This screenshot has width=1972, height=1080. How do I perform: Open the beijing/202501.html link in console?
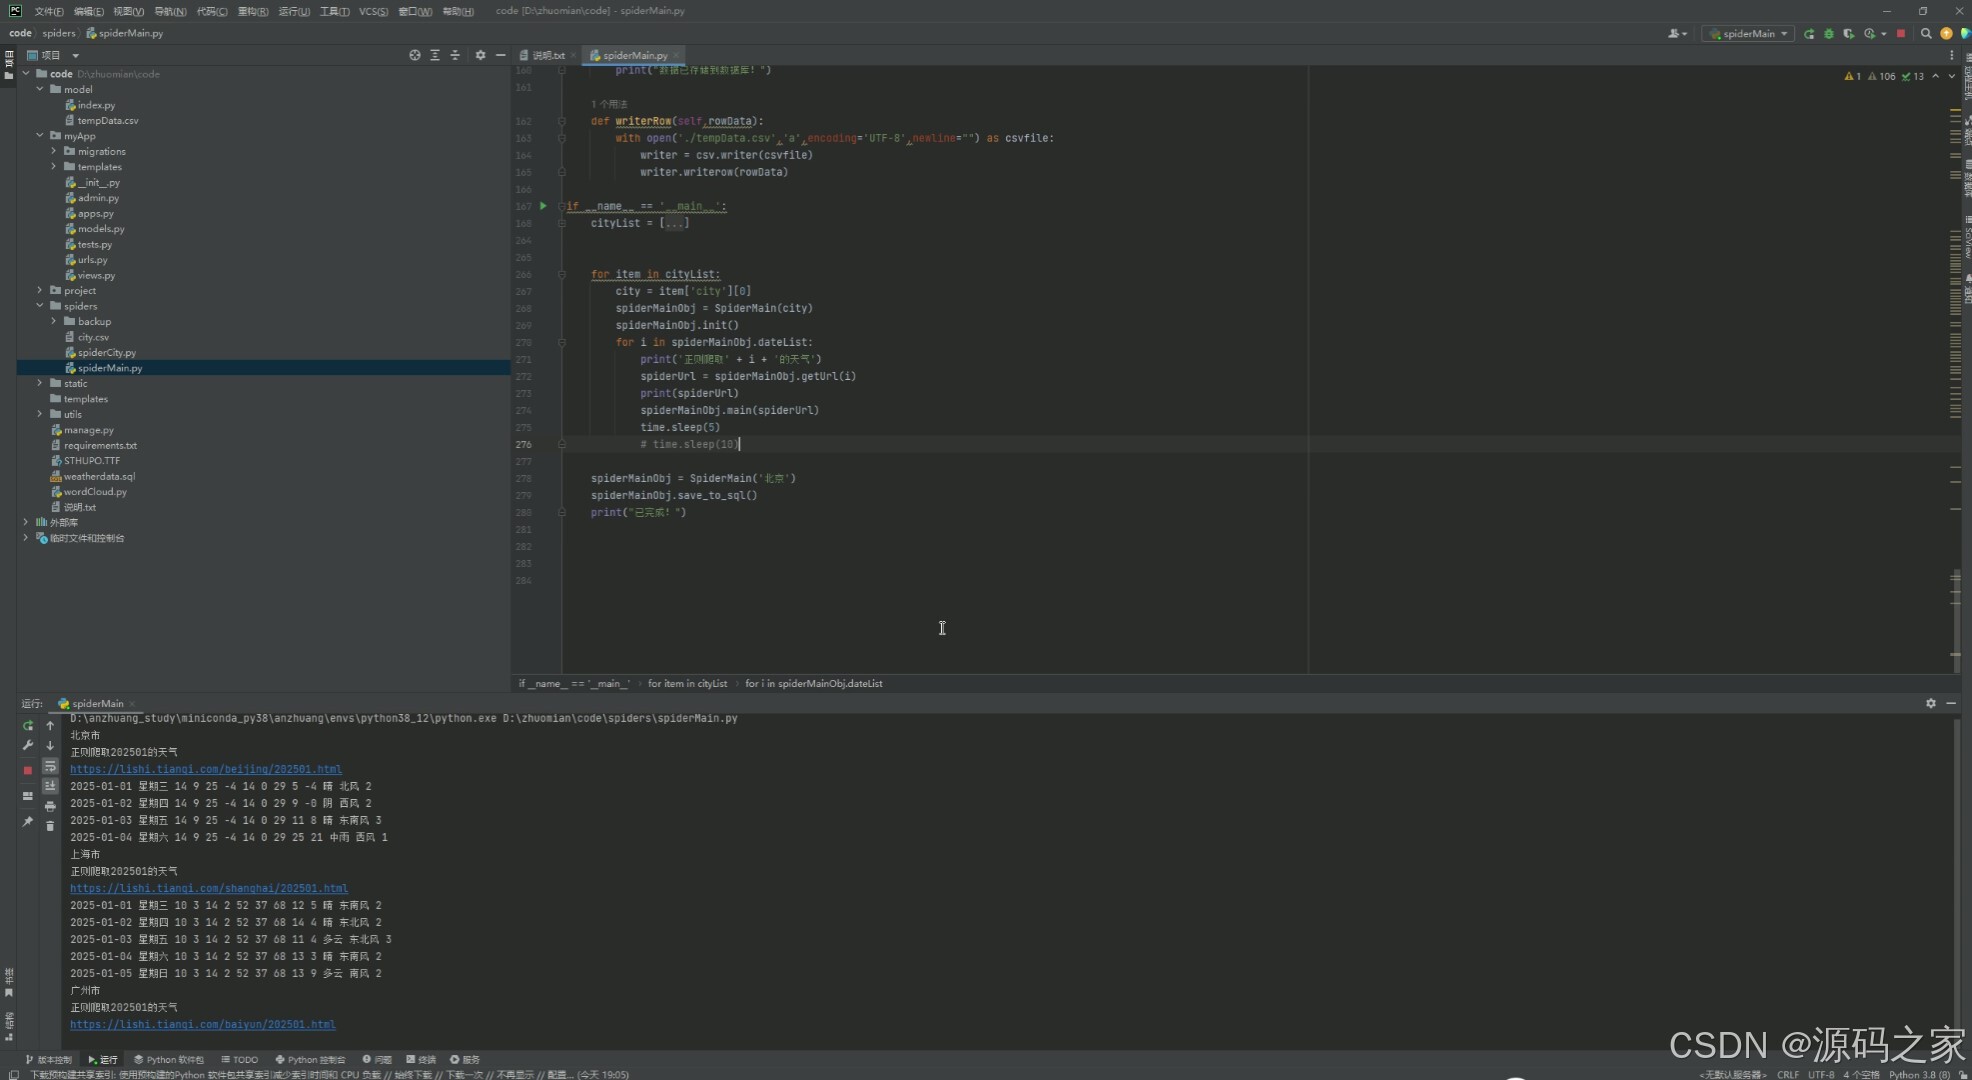[206, 769]
